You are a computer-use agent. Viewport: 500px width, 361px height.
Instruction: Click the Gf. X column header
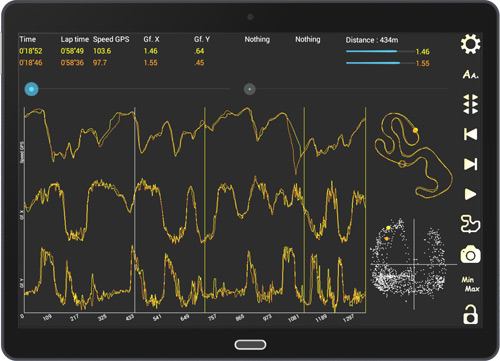(x=151, y=39)
